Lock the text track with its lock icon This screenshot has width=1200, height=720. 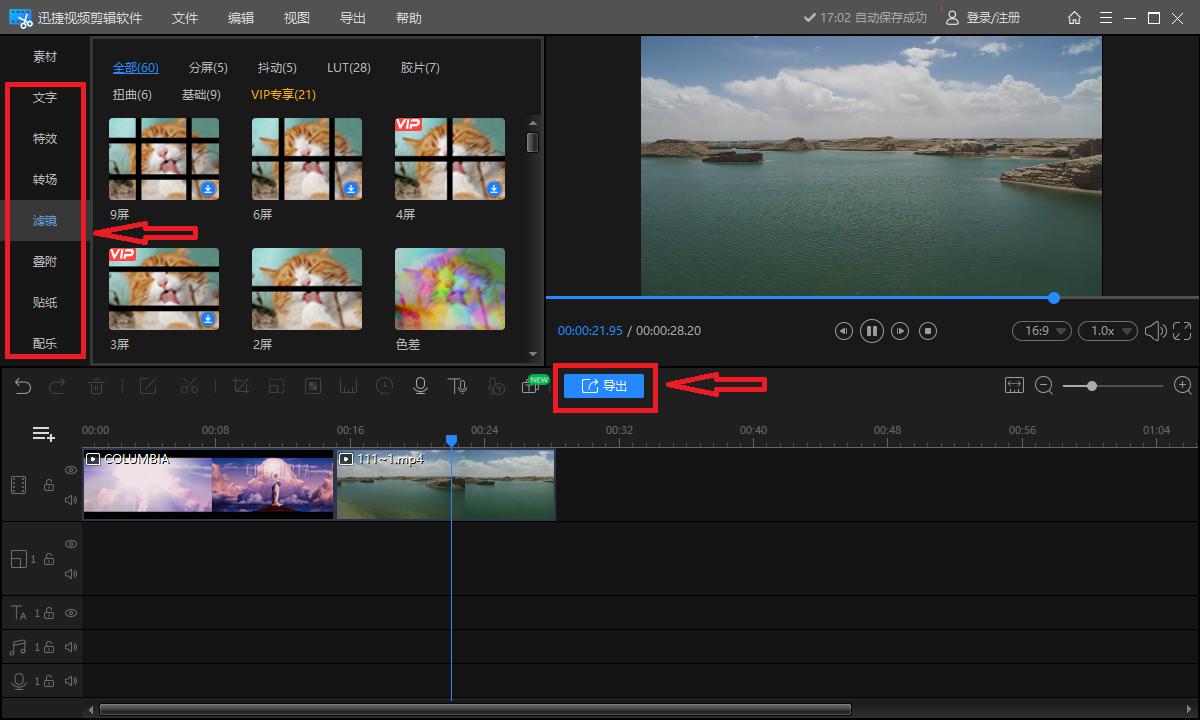coord(48,613)
